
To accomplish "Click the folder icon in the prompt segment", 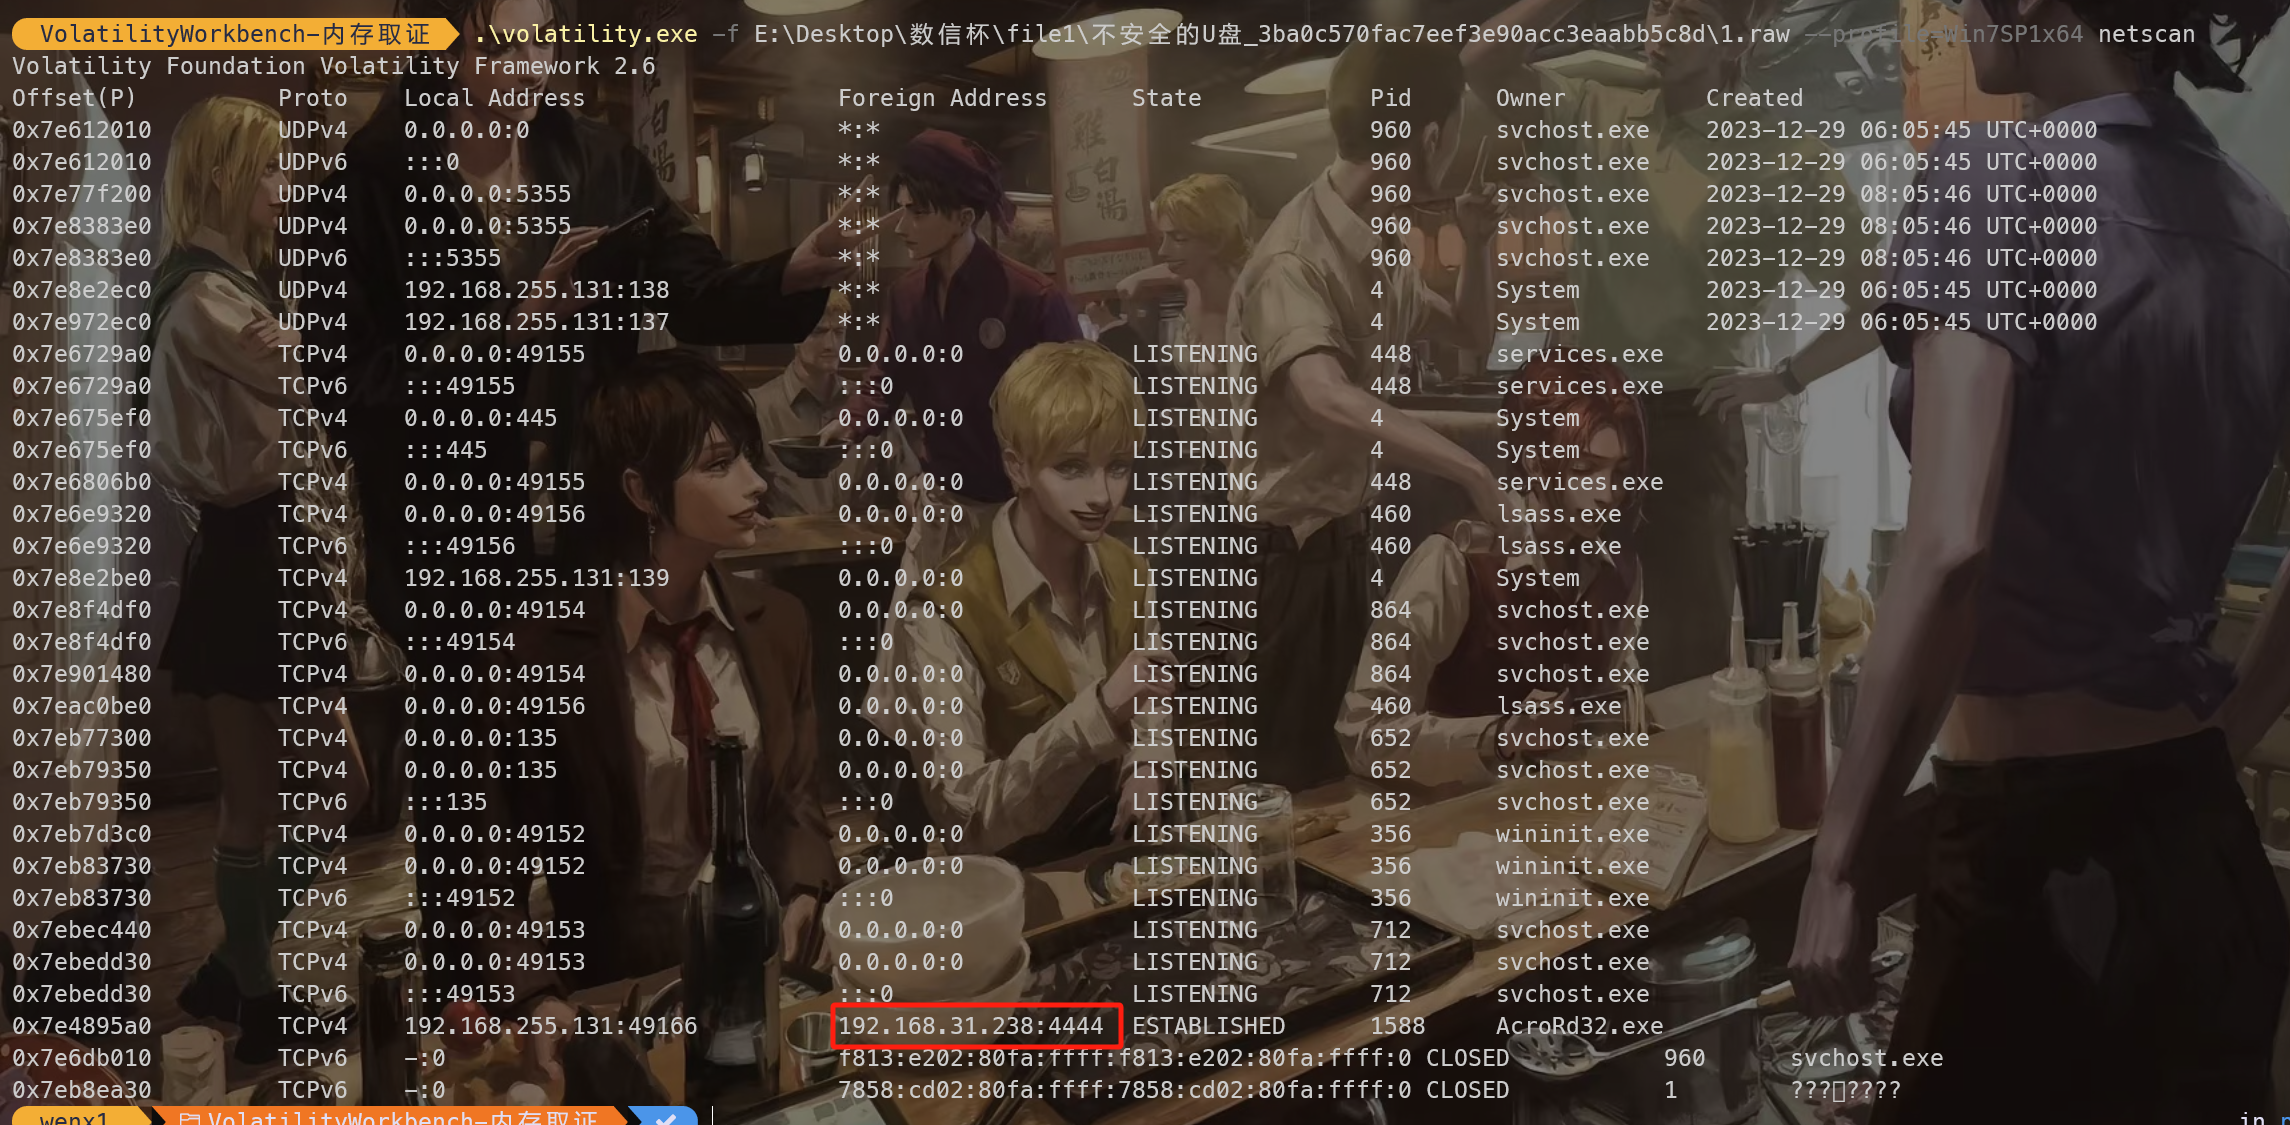I will point(189,1118).
